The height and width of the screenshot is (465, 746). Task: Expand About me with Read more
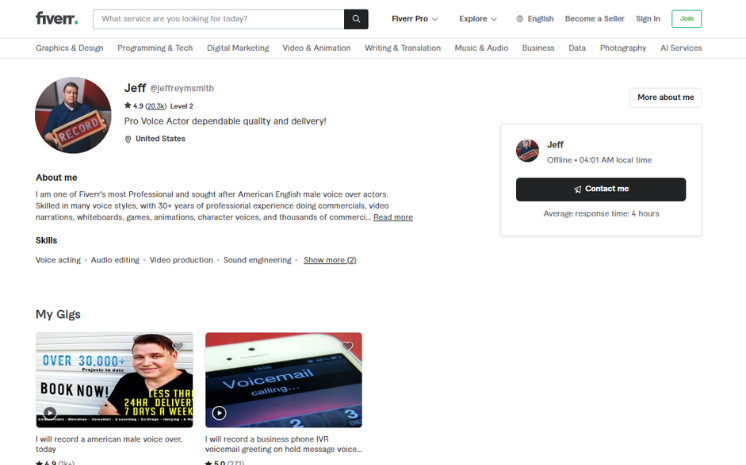[x=393, y=217]
